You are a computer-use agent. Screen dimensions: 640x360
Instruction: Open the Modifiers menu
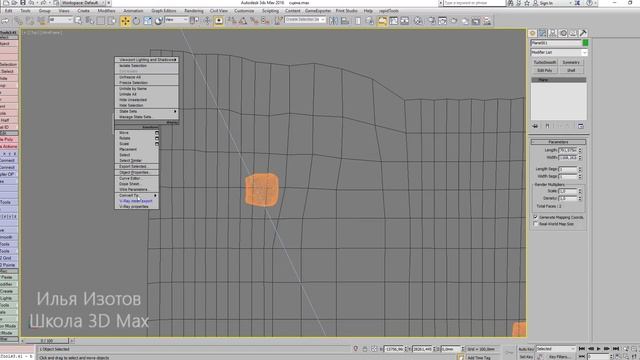[x=107, y=11]
